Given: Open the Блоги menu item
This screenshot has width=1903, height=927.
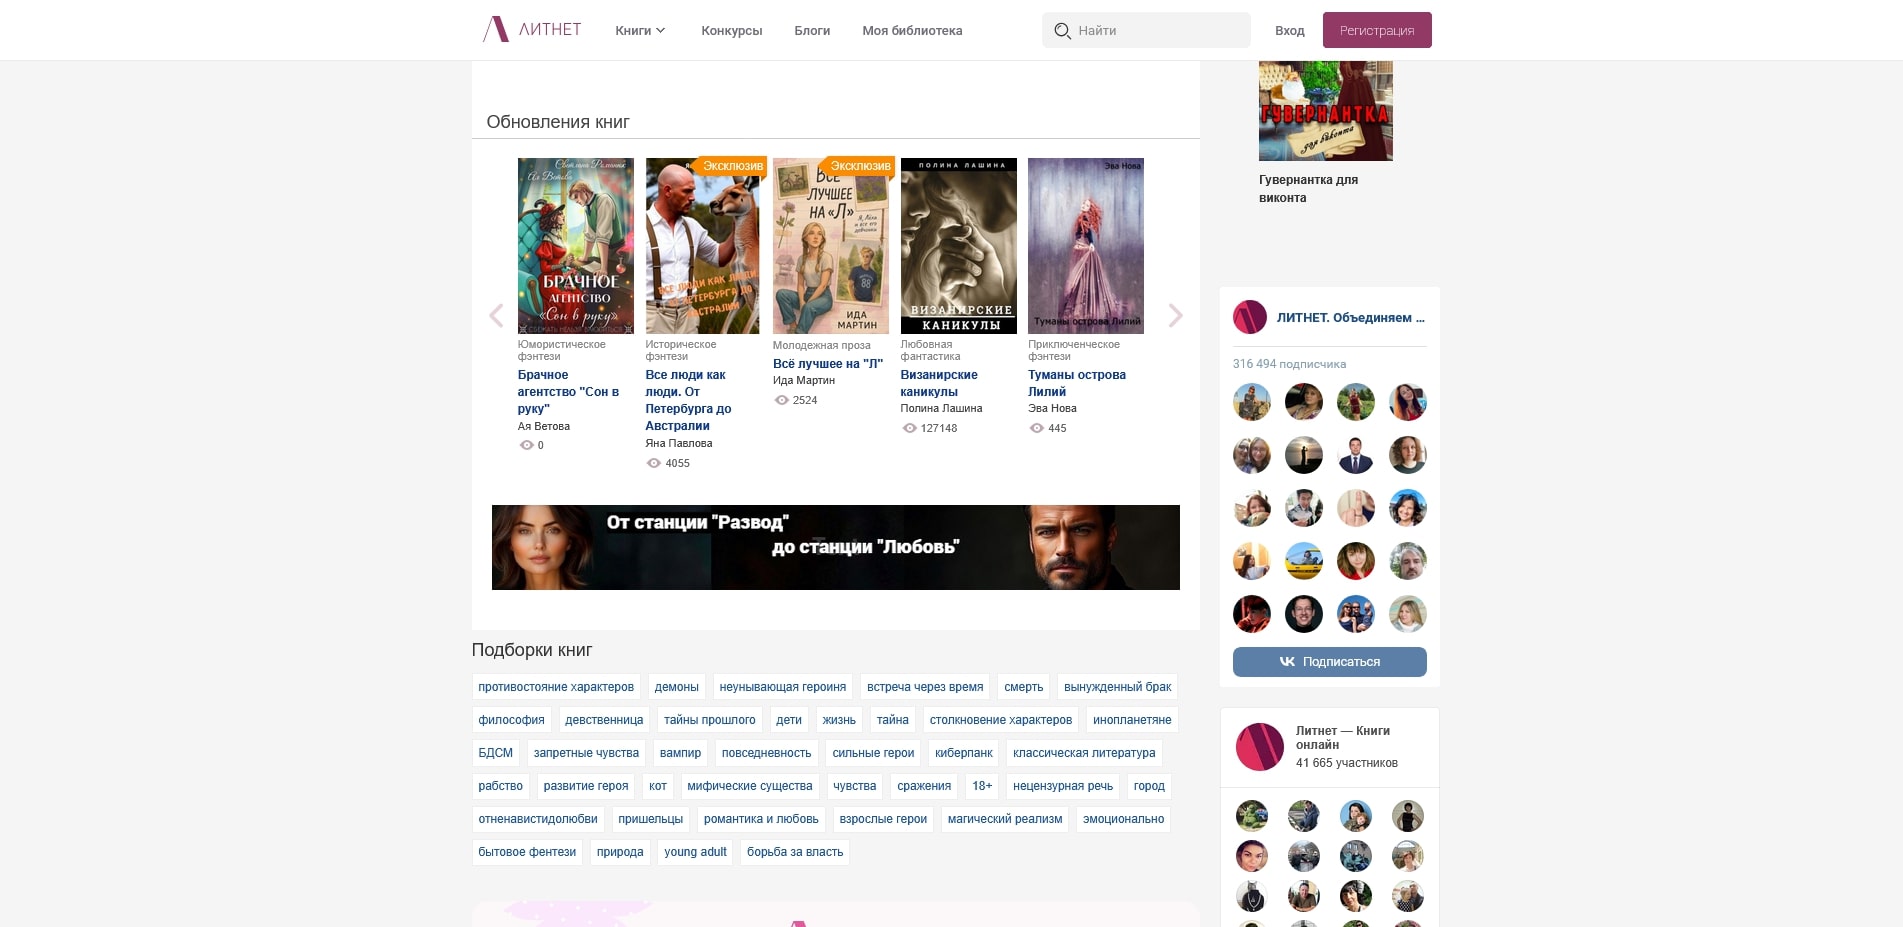Looking at the screenshot, I should click(812, 31).
